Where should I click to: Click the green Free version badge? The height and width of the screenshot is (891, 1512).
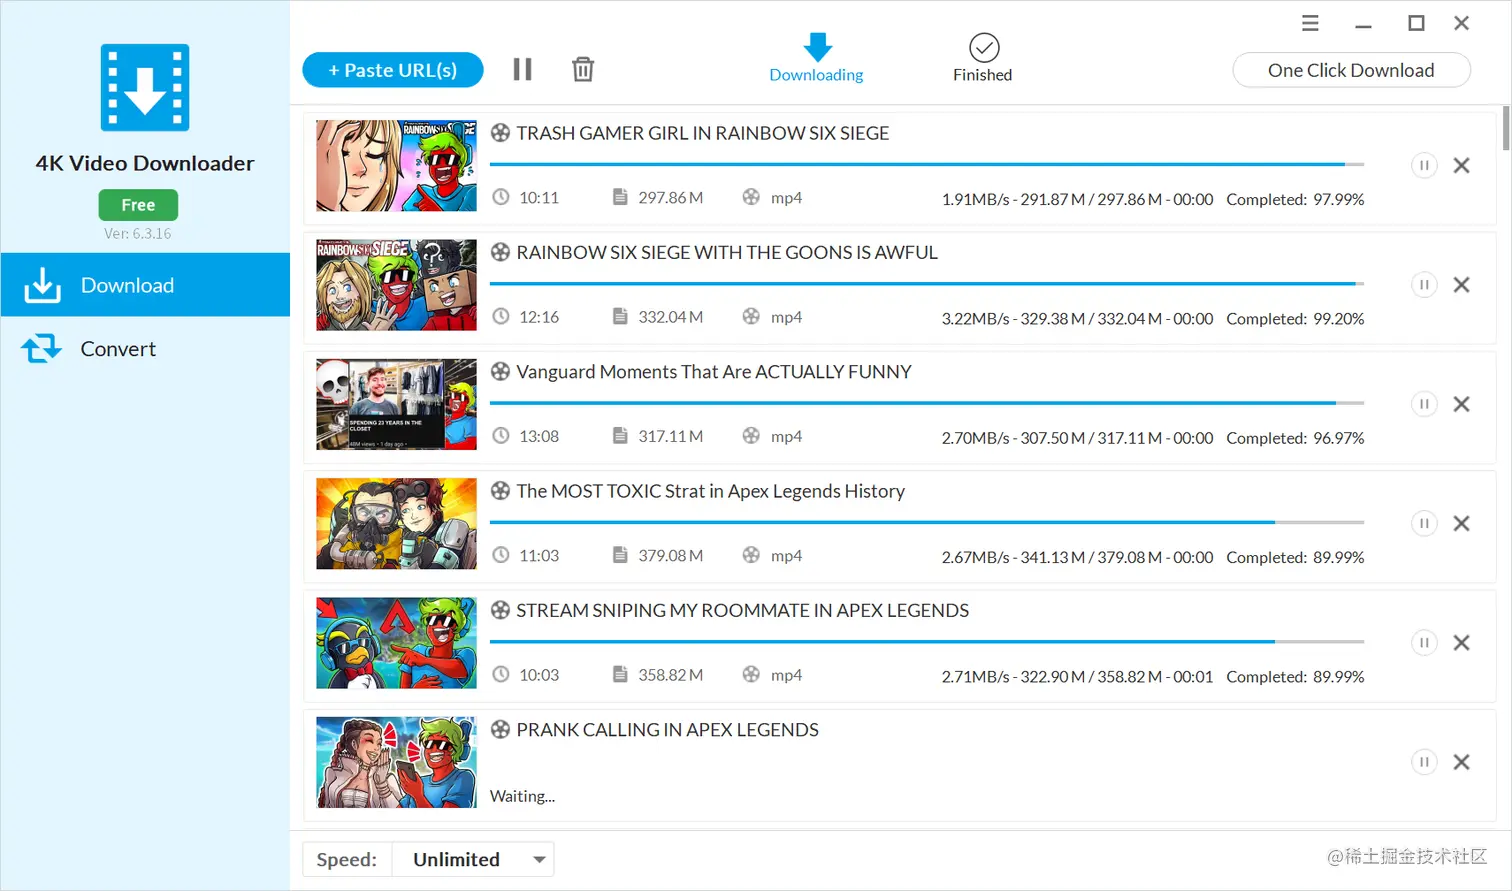[x=138, y=204]
